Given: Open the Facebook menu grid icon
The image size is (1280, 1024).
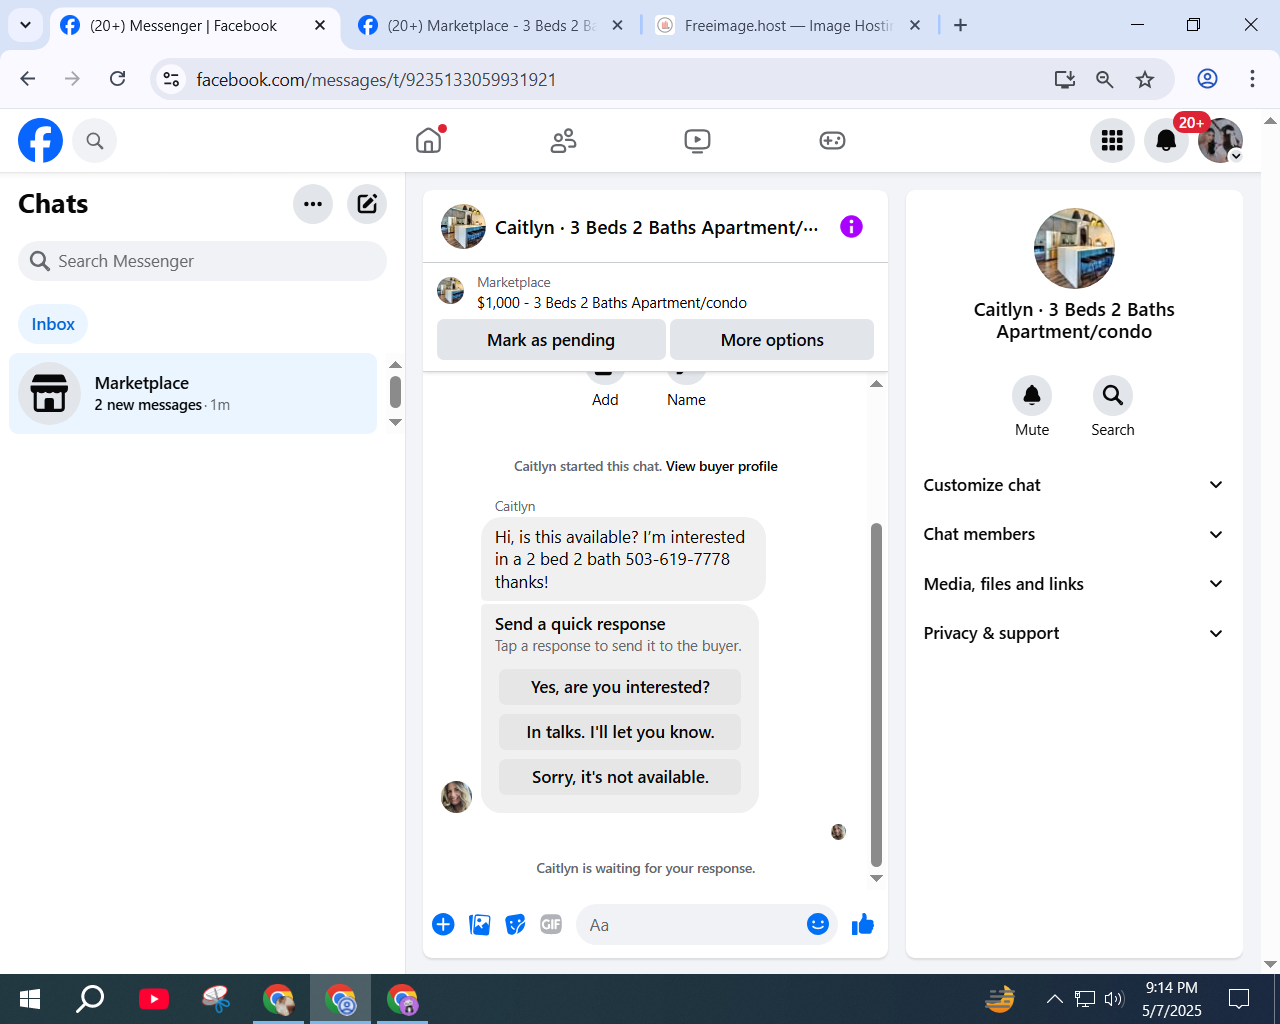Looking at the screenshot, I should coord(1112,141).
